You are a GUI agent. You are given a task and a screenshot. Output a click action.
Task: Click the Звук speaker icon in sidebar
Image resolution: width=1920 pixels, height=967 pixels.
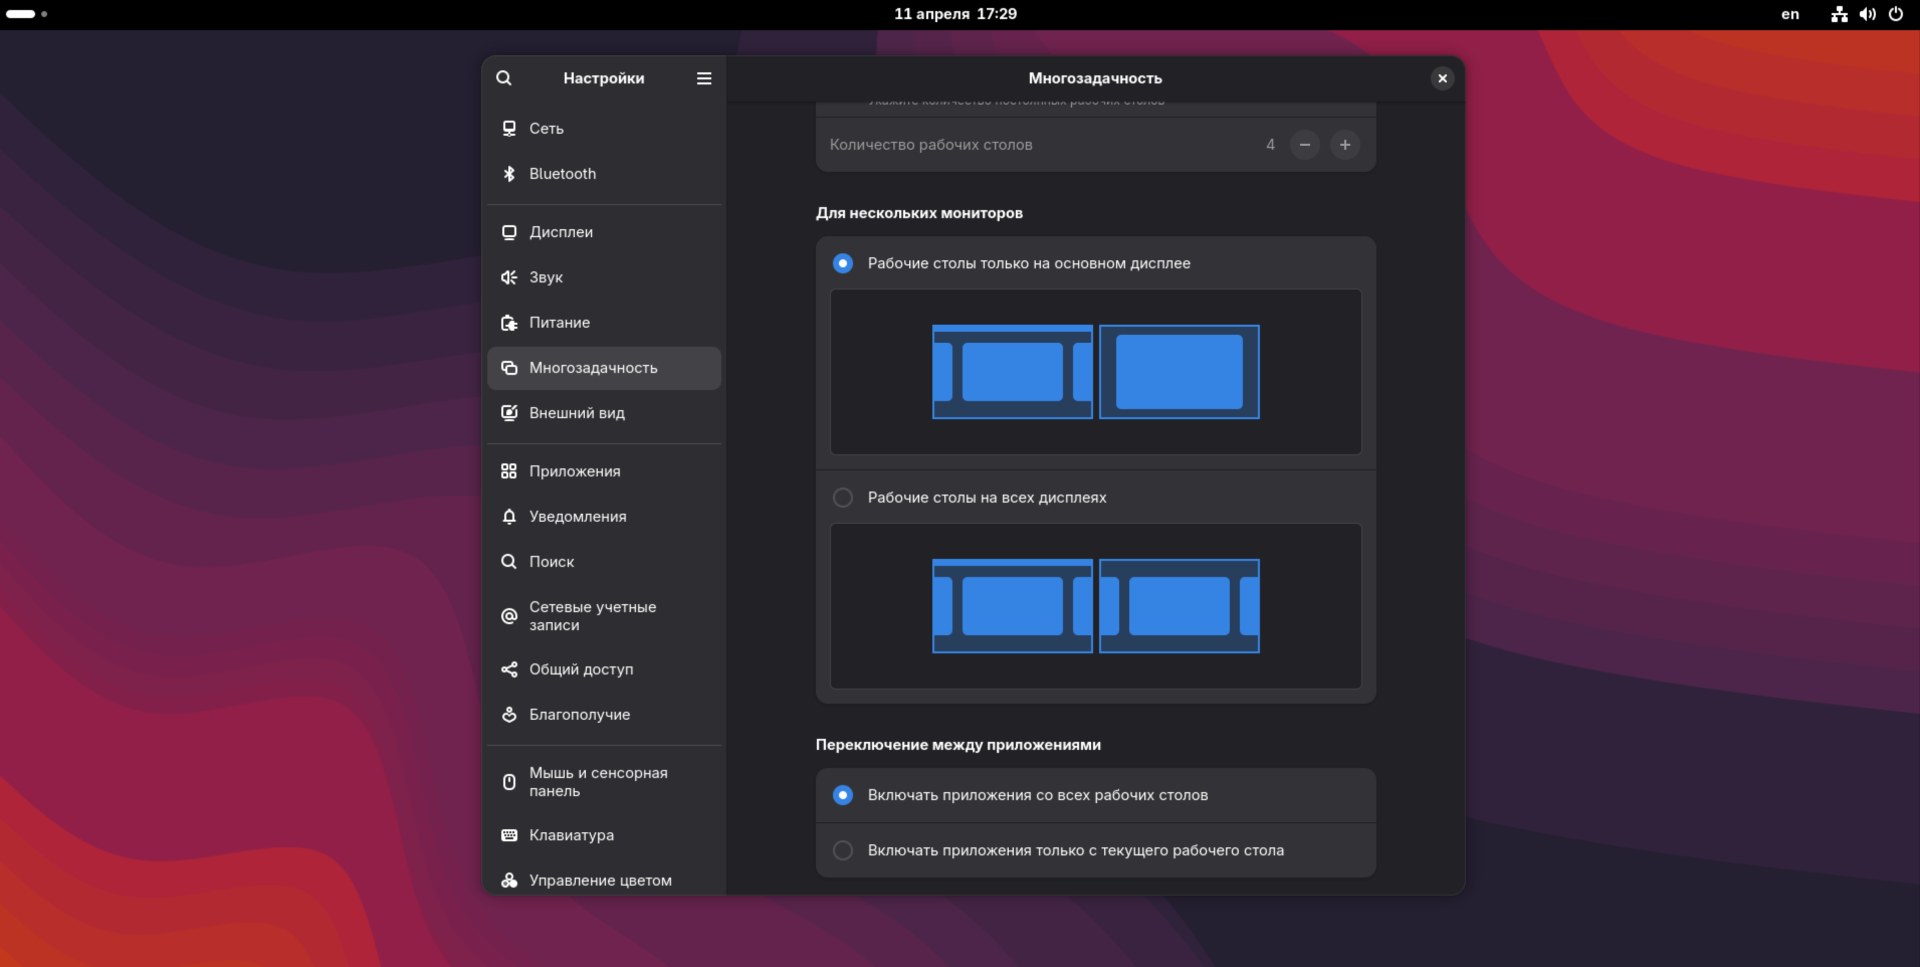pos(509,277)
